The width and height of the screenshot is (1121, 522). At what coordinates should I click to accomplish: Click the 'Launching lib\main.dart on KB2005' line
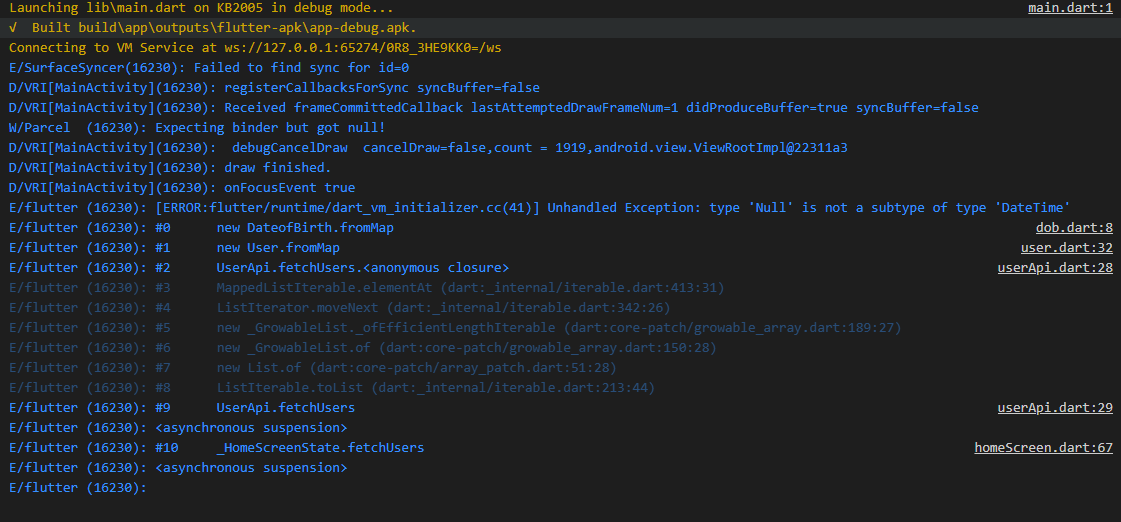point(201,9)
